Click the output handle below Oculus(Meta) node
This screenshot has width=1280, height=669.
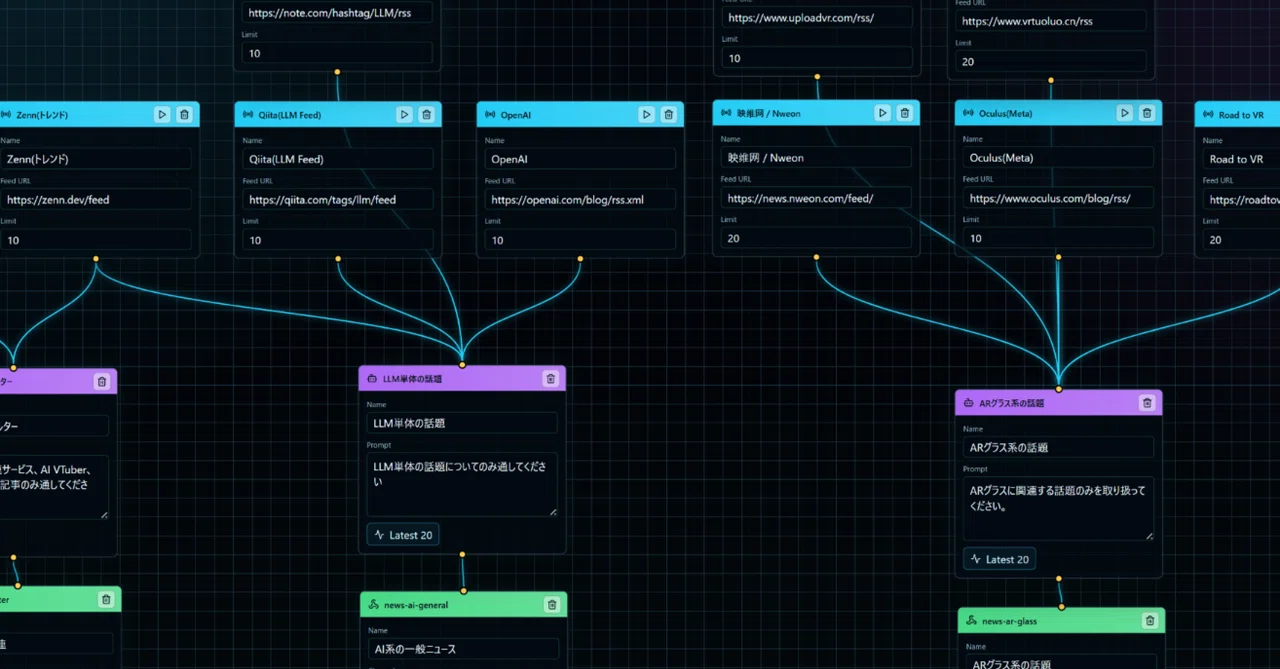pyautogui.click(x=1058, y=257)
